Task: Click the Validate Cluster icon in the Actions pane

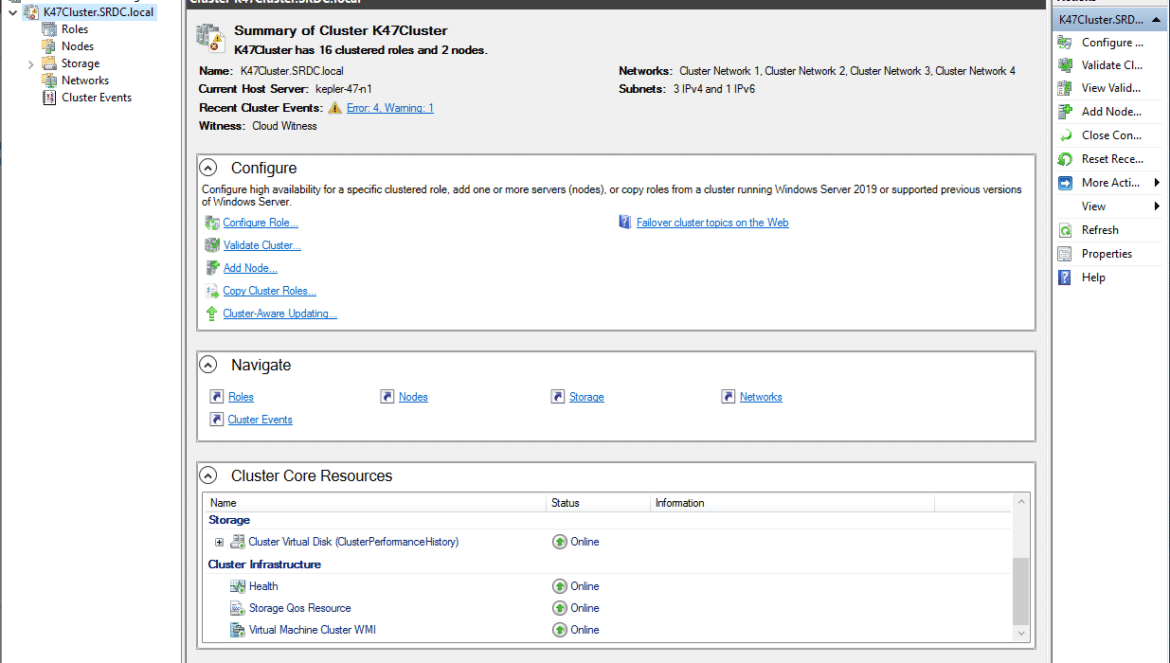Action: pyautogui.click(x=1066, y=65)
